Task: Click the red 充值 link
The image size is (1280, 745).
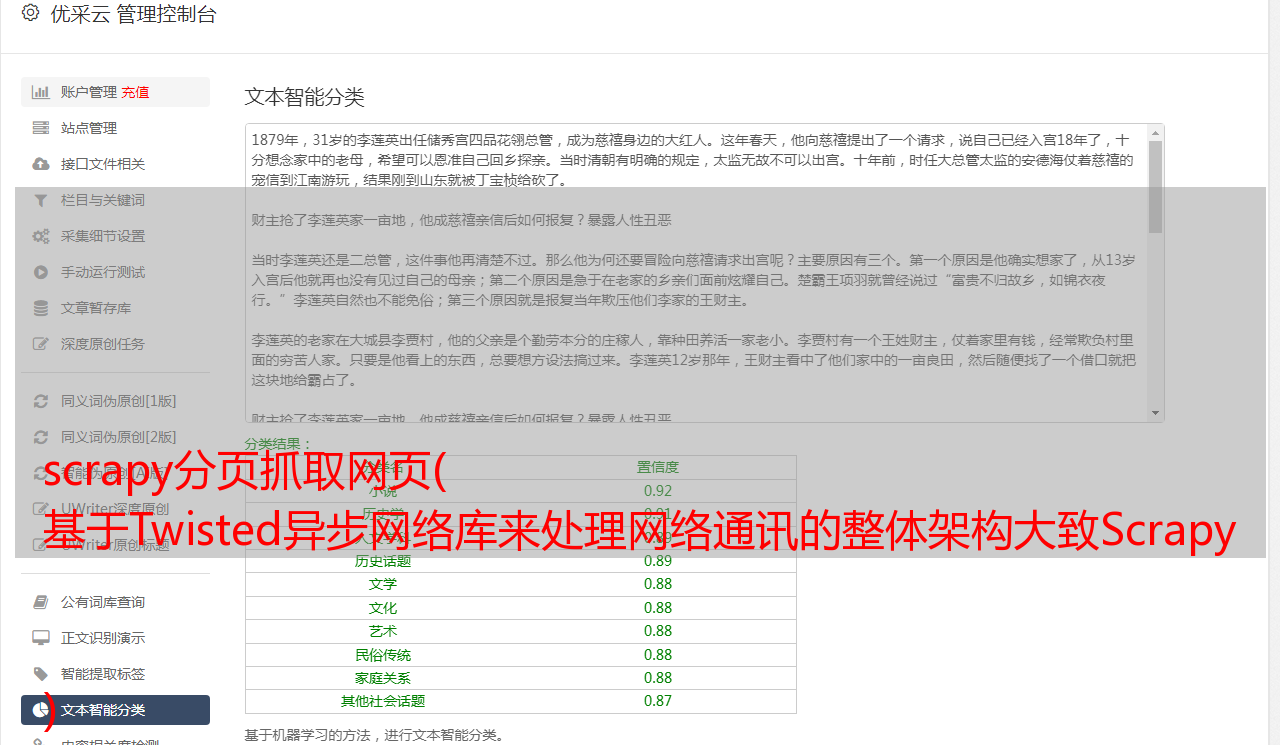Action: pyautogui.click(x=135, y=92)
